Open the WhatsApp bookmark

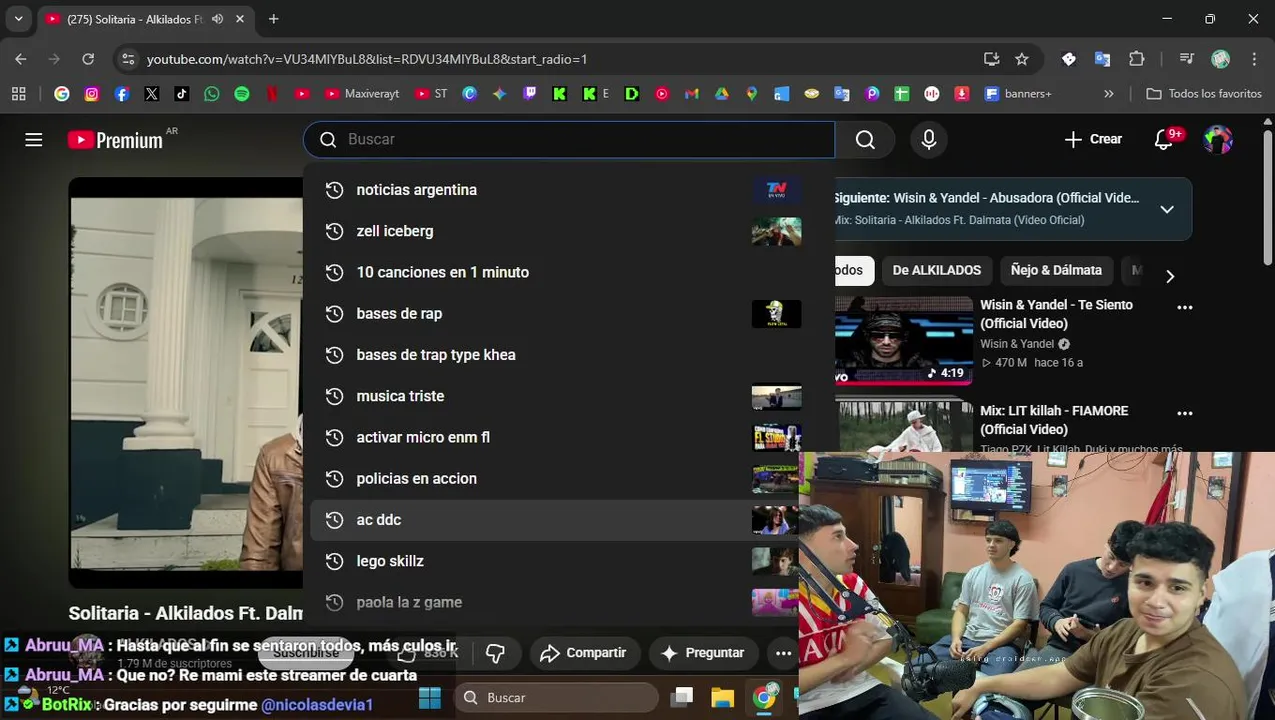click(211, 94)
